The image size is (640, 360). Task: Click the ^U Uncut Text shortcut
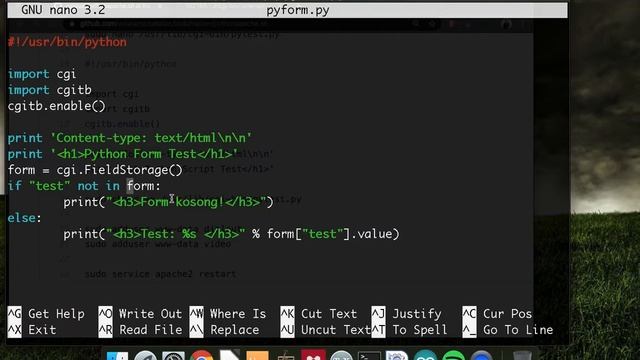325,330
